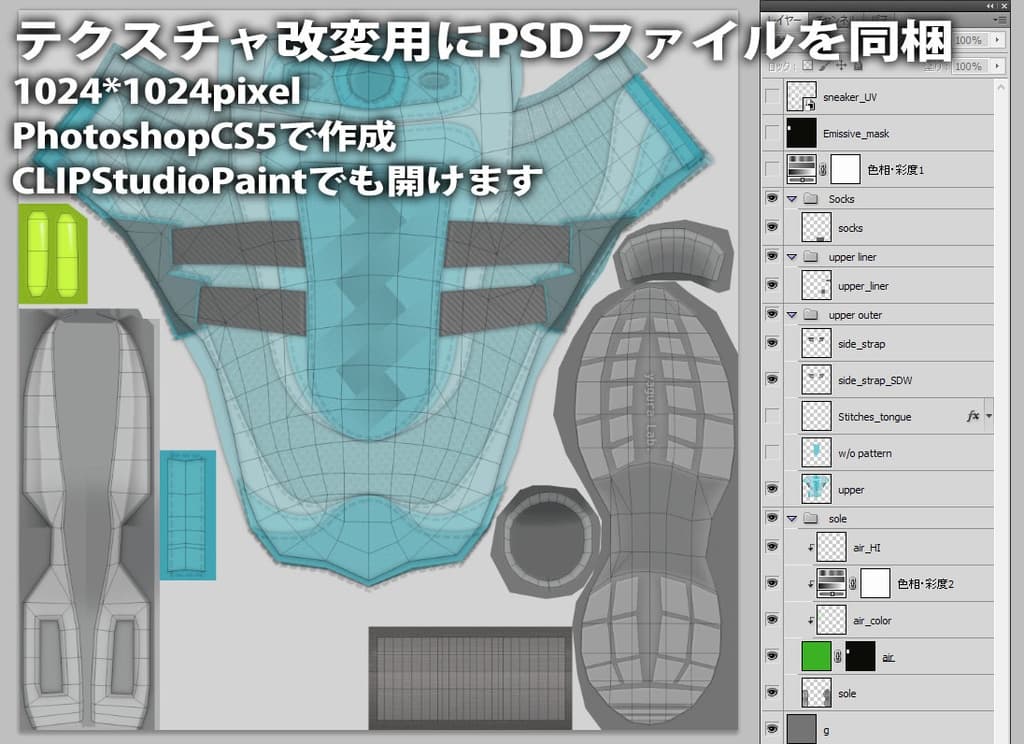Click the fx effects icon on Stitches_tongue
Image resolution: width=1024 pixels, height=744 pixels.
pyautogui.click(x=972, y=416)
